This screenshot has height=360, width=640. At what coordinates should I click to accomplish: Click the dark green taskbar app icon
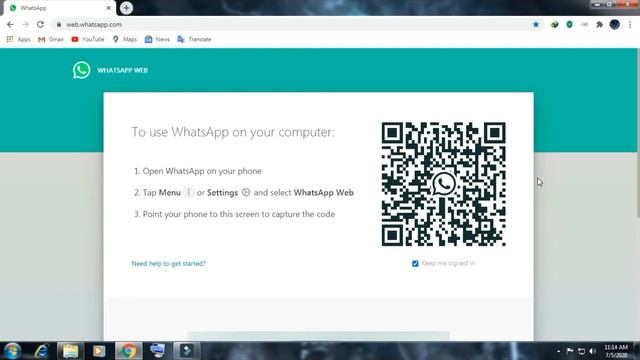tap(187, 351)
